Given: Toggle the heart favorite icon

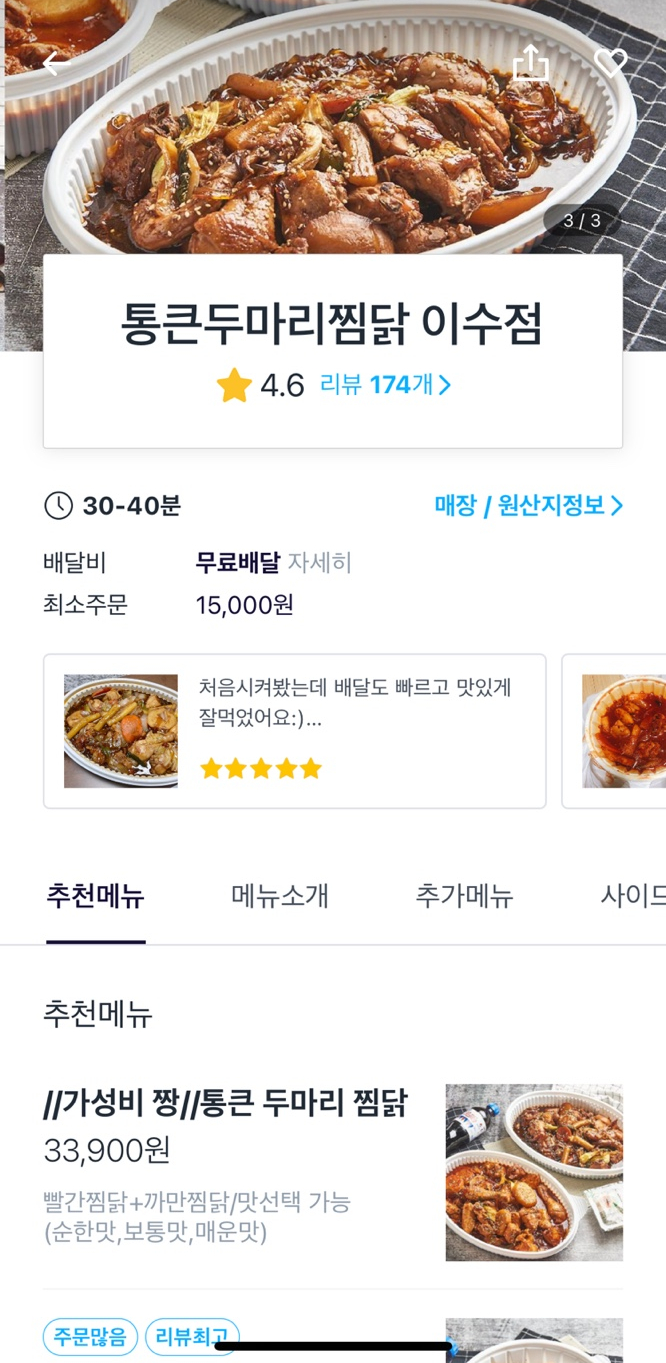Looking at the screenshot, I should point(610,63).
